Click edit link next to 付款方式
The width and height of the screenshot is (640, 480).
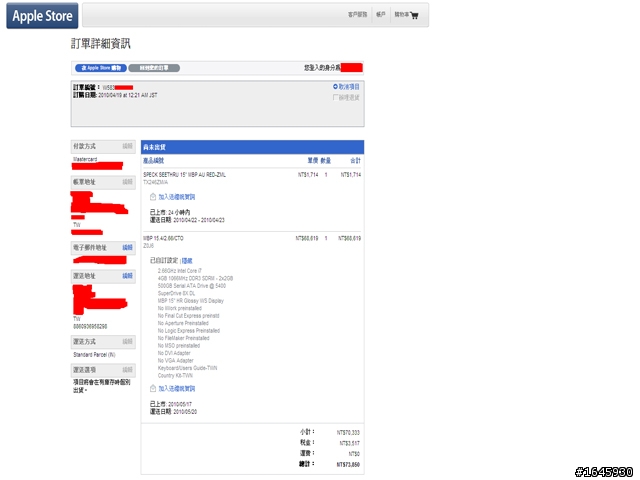pyautogui.click(x=127, y=146)
